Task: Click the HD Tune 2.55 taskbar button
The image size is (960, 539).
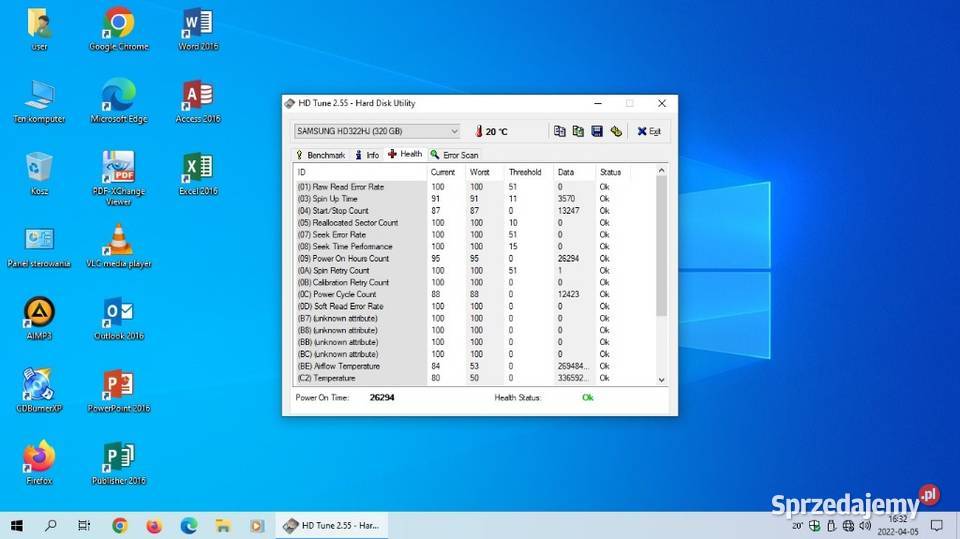Action: [x=331, y=526]
